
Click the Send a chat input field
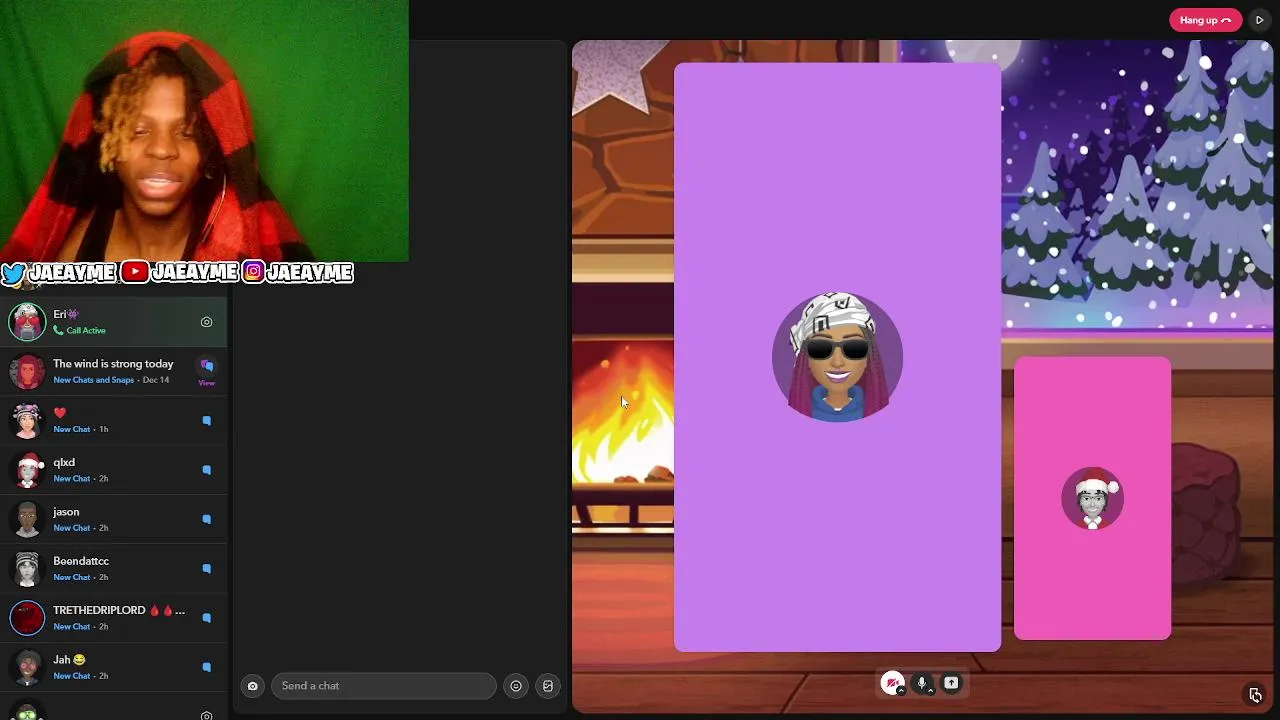(x=384, y=686)
